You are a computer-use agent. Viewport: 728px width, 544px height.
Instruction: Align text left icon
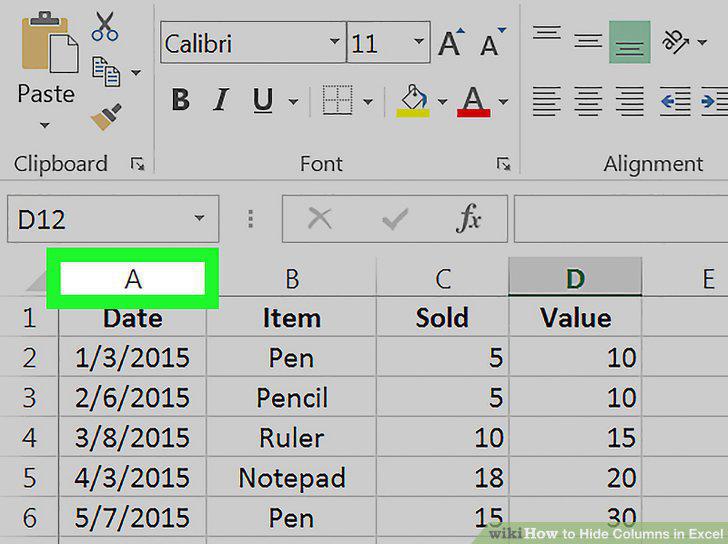point(546,101)
